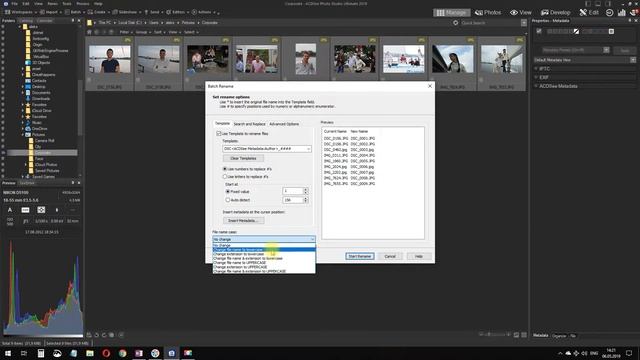The width and height of the screenshot is (640, 360).
Task: Select the Desktop folder in the tree
Action: coord(39,87)
